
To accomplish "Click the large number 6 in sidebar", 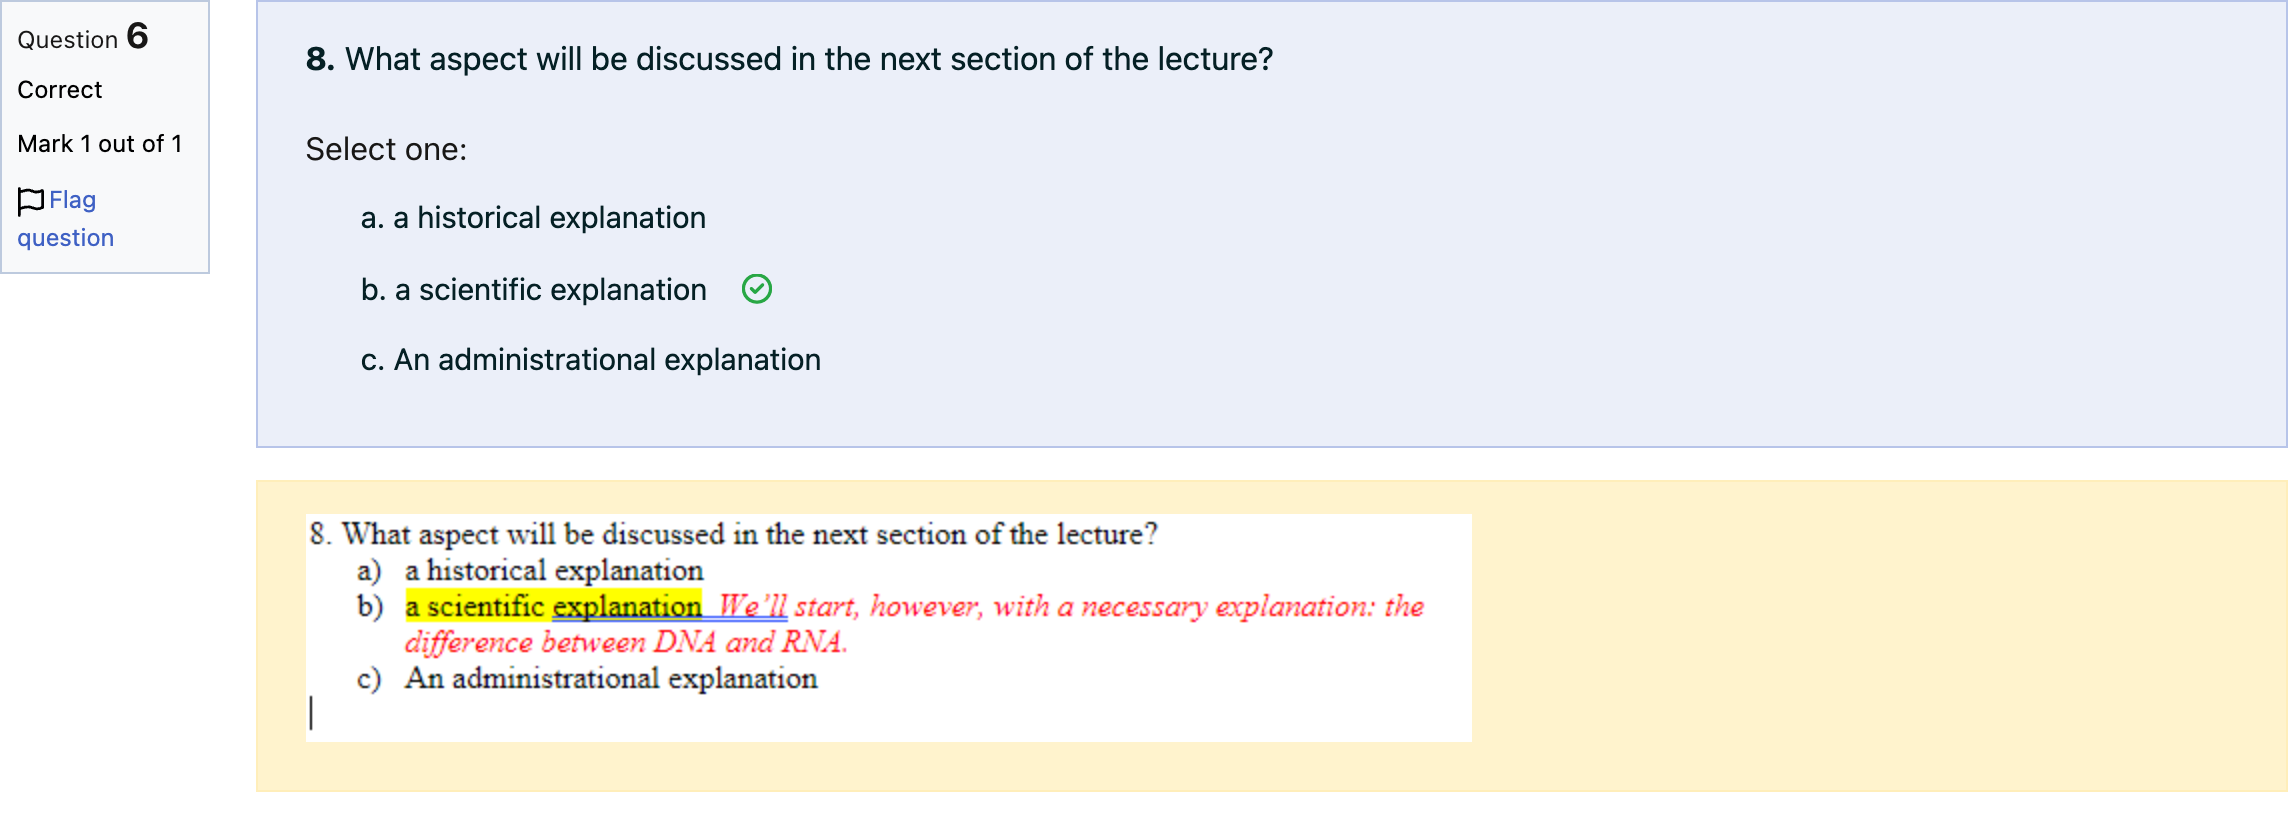I will [138, 36].
